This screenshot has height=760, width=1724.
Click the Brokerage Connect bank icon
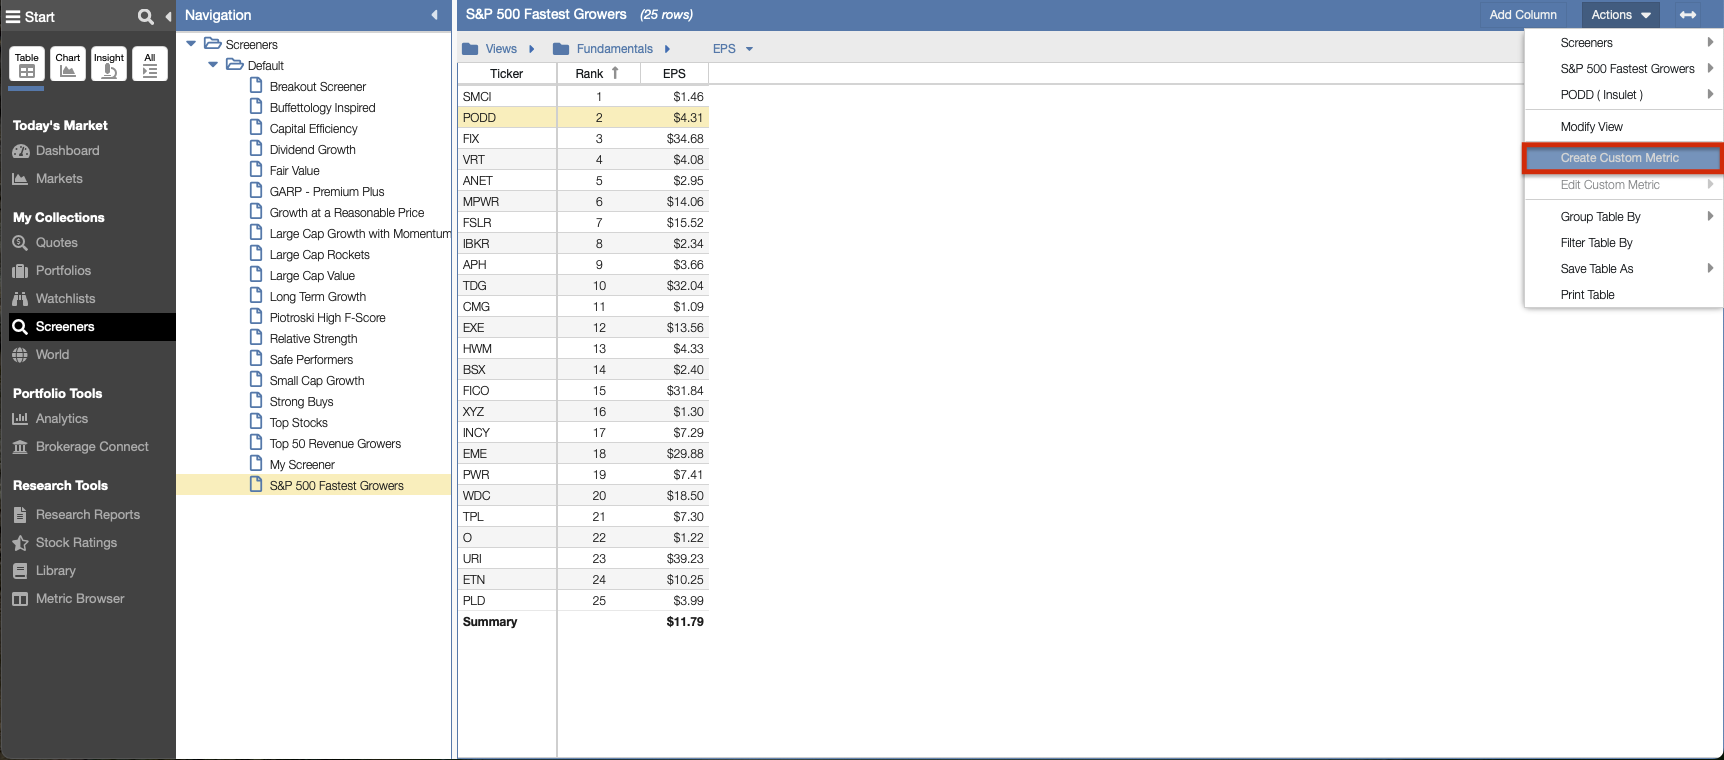click(x=20, y=447)
